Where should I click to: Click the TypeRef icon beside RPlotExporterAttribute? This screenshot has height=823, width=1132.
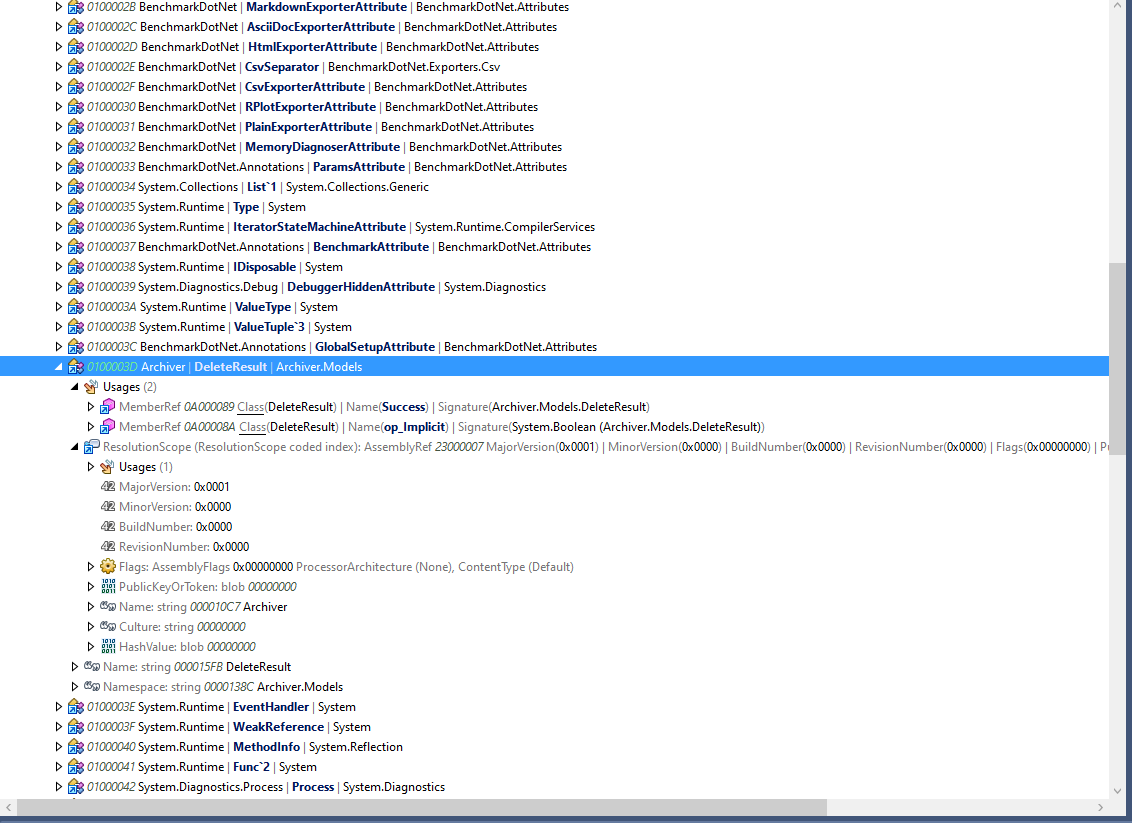(x=75, y=107)
